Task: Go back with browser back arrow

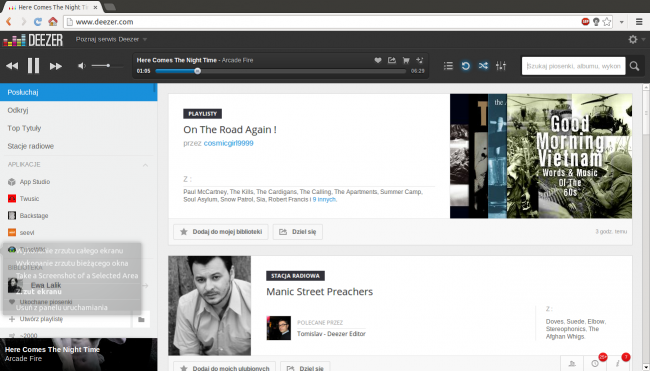Action: [9, 22]
